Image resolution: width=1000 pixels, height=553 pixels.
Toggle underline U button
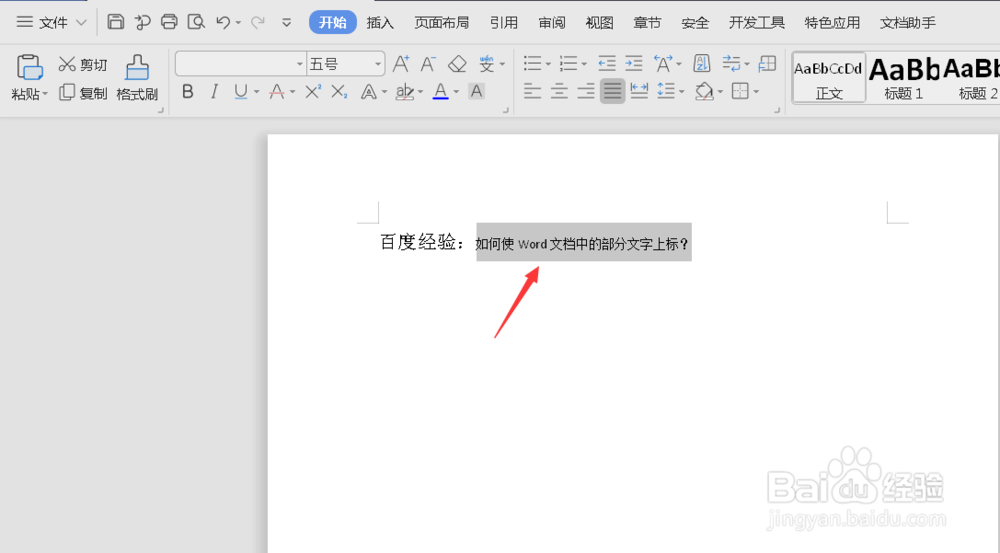click(x=240, y=92)
